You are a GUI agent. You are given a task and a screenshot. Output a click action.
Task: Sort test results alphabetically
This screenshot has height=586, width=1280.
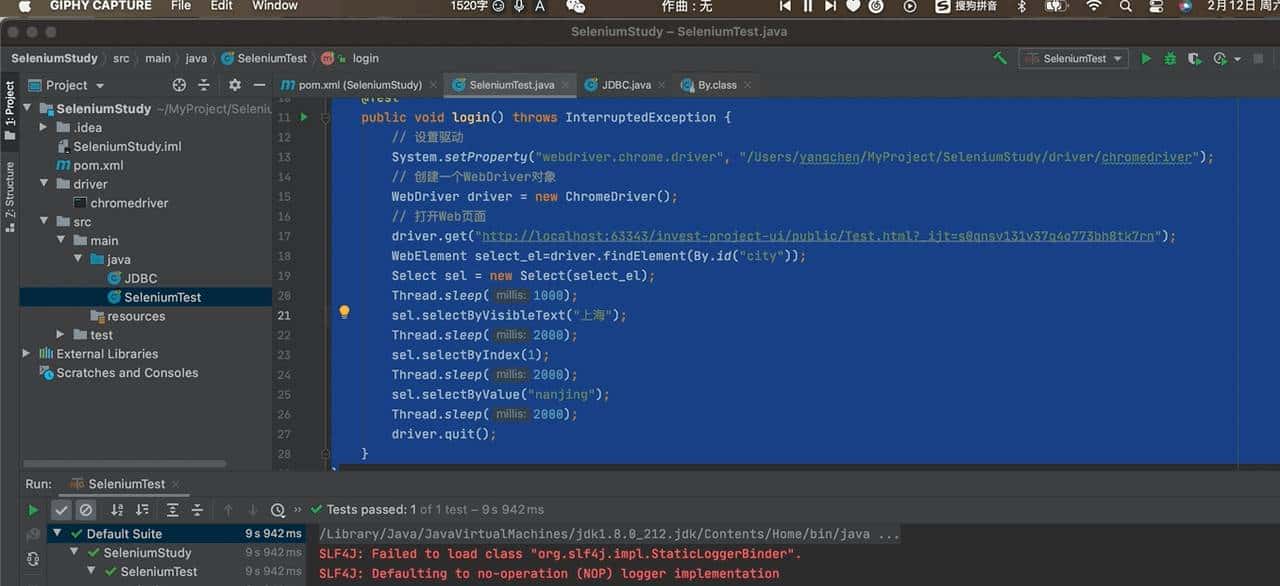pyautogui.click(x=117, y=509)
